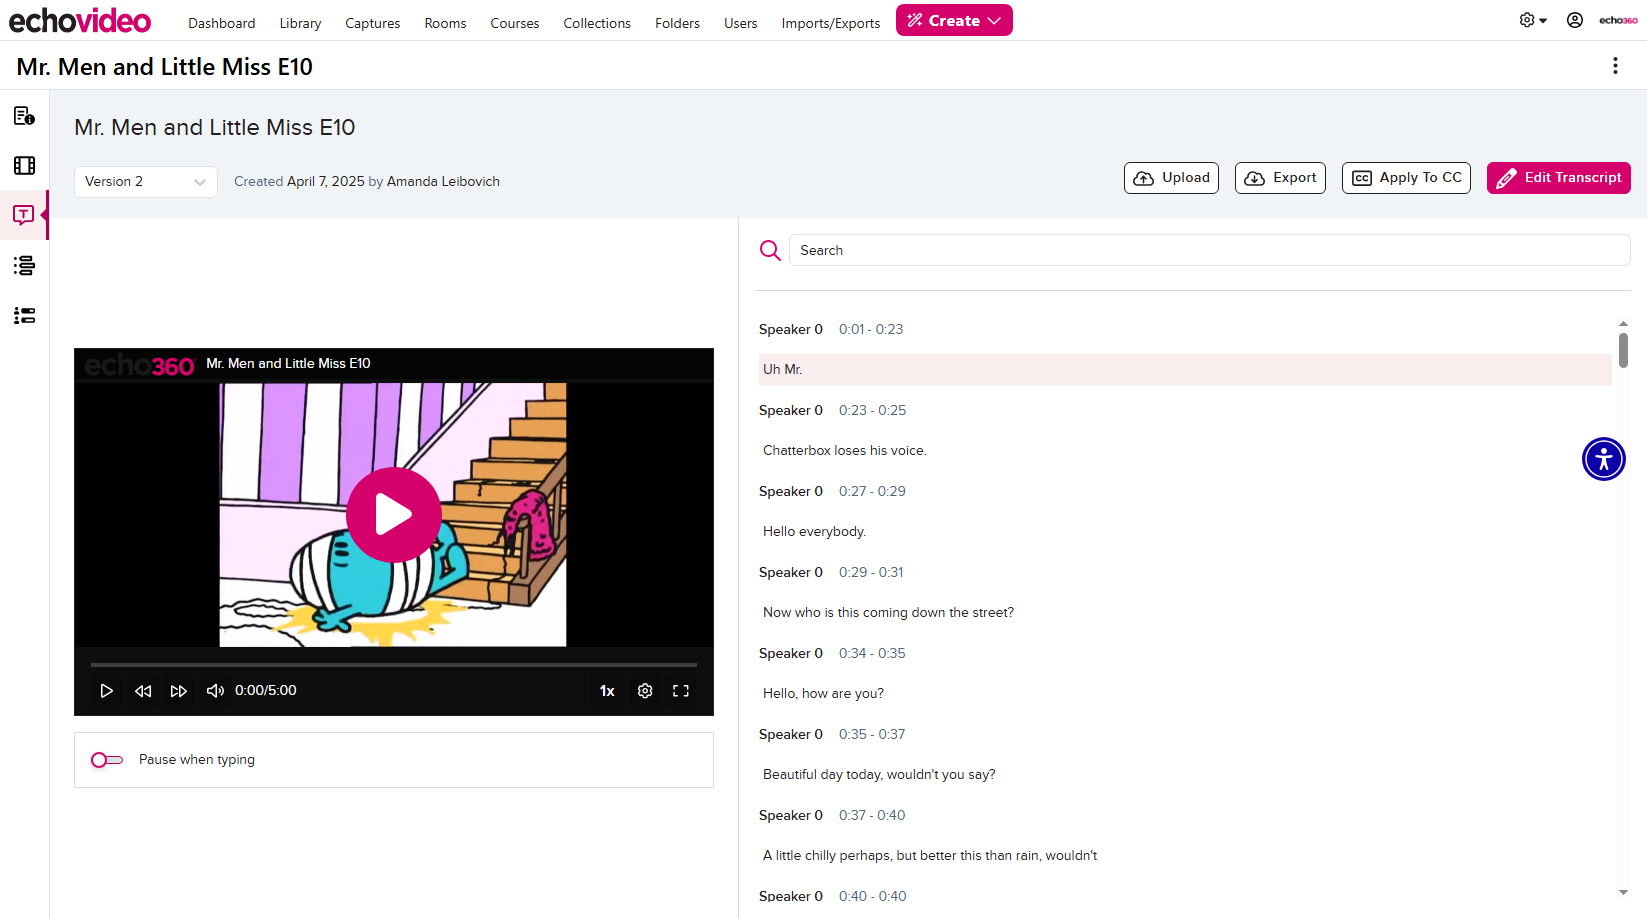This screenshot has width=1647, height=918.
Task: Click the echovideo home logo
Action: point(80,20)
